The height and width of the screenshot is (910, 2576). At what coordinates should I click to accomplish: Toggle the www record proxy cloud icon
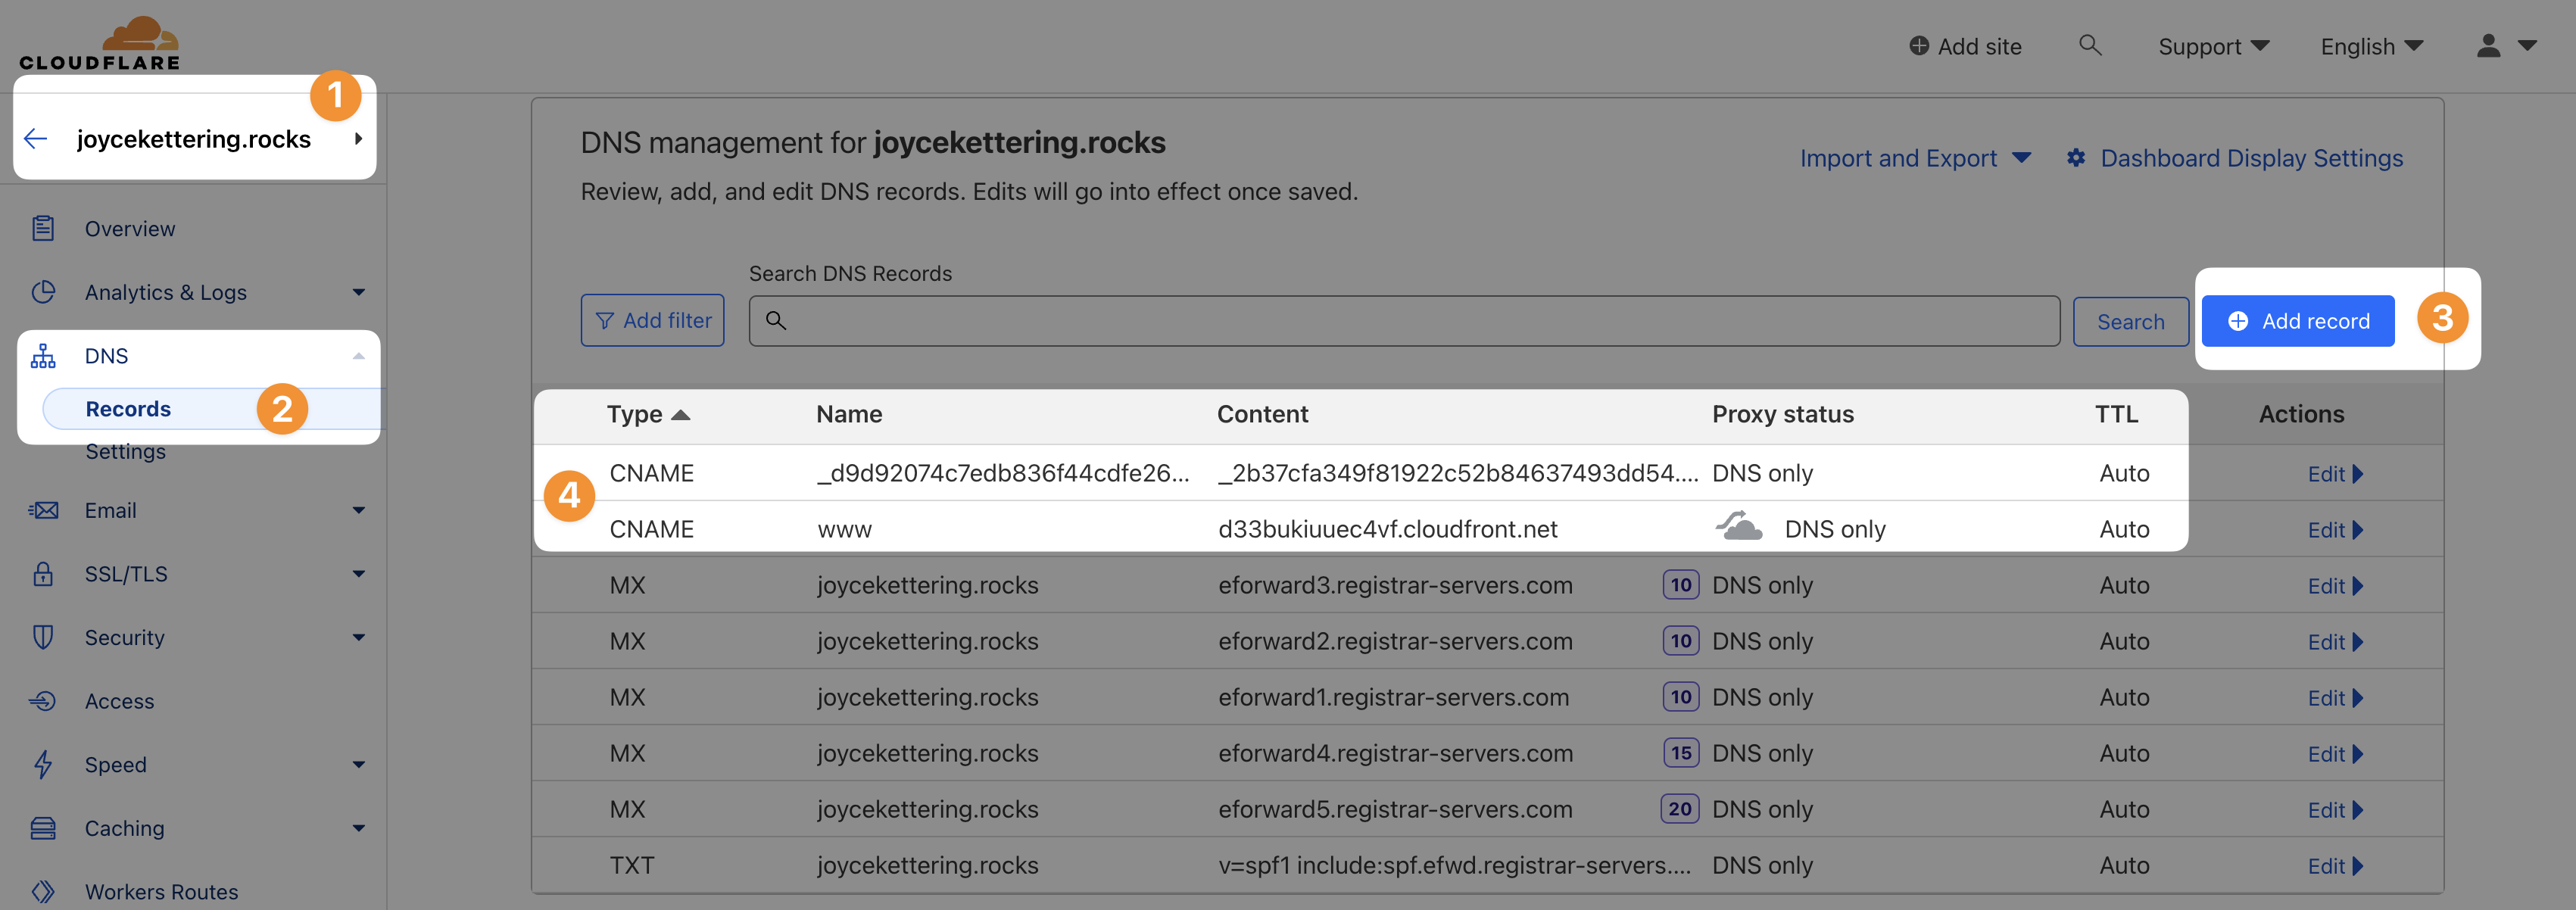(1739, 527)
